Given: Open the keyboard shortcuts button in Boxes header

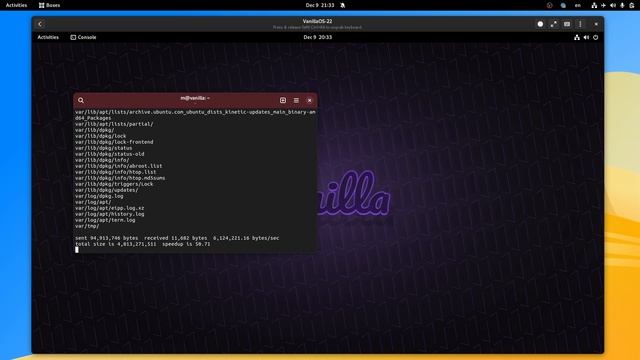Looking at the screenshot, I should pyautogui.click(x=567, y=24).
